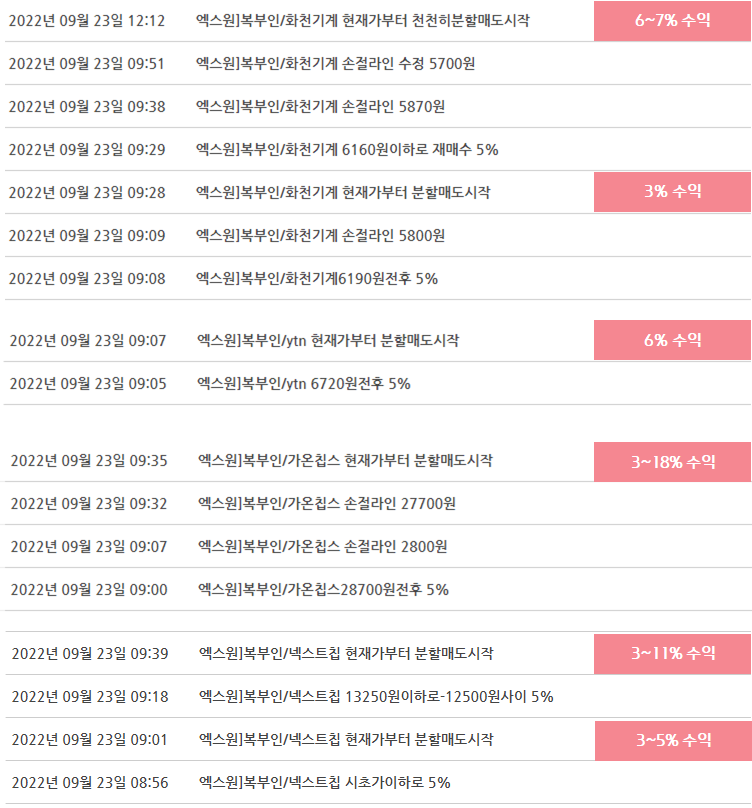This screenshot has height=808, width=752.
Task: Click the 6% 수익 badge for ytn
Action: tap(672, 340)
